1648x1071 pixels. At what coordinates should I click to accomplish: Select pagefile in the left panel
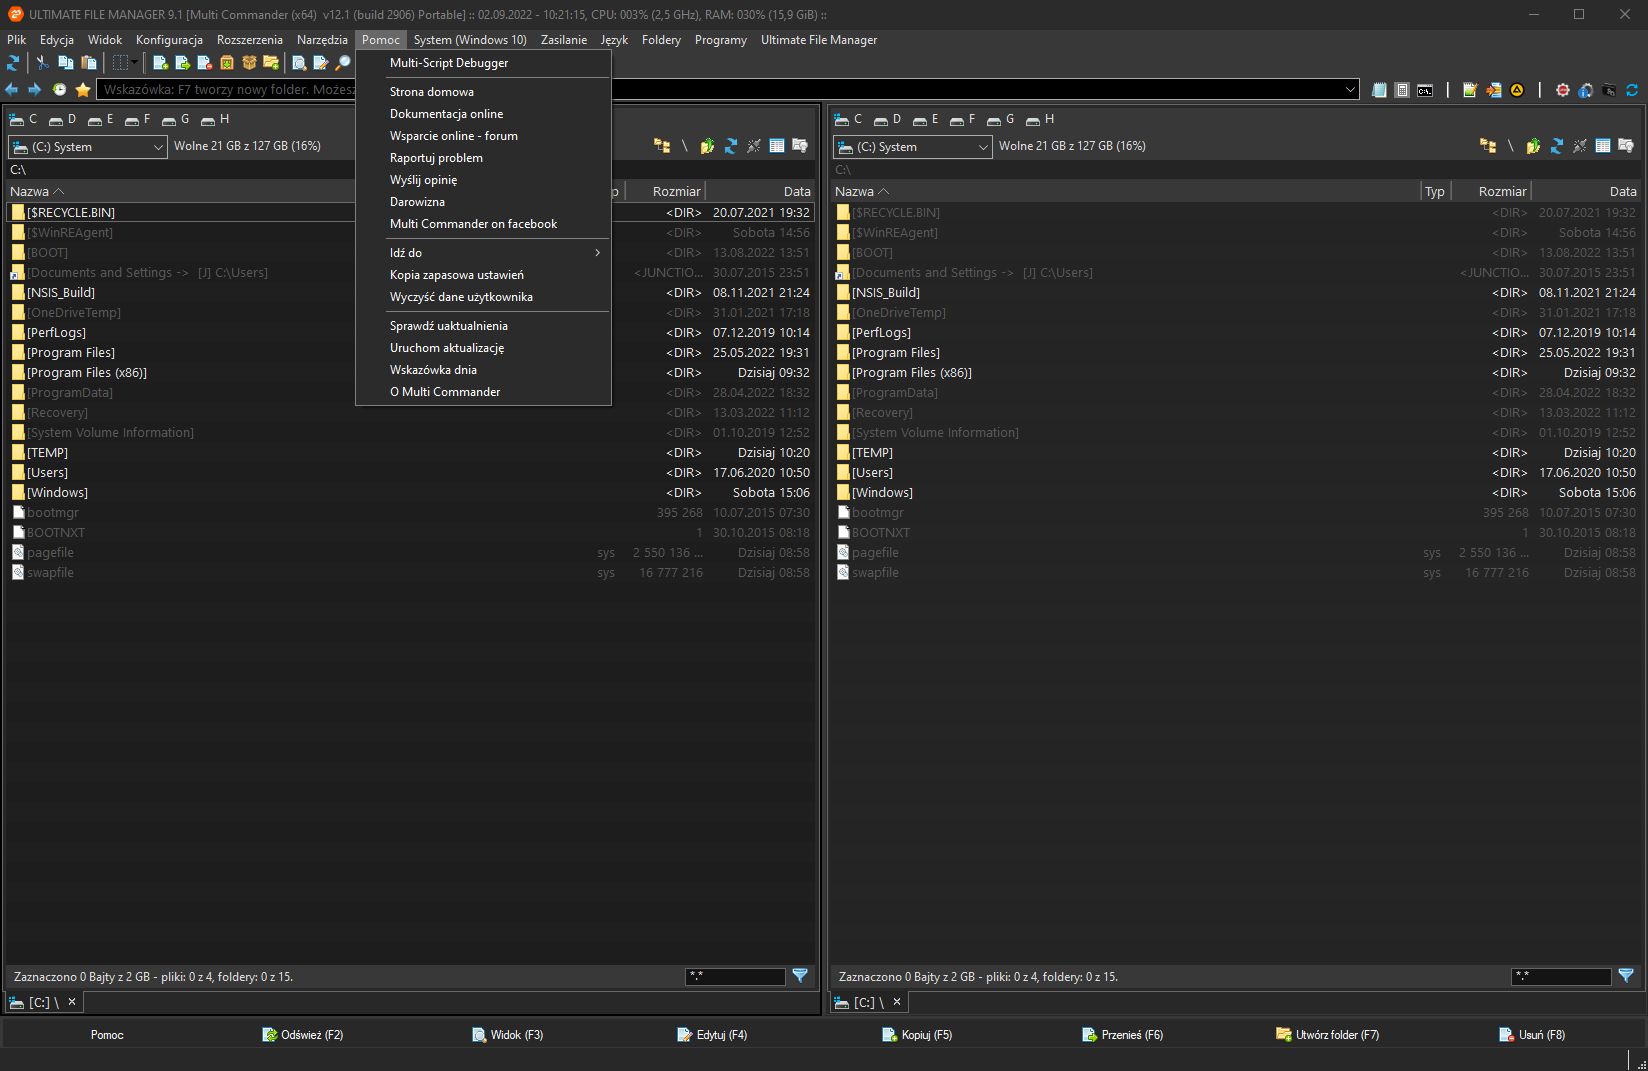410,553
